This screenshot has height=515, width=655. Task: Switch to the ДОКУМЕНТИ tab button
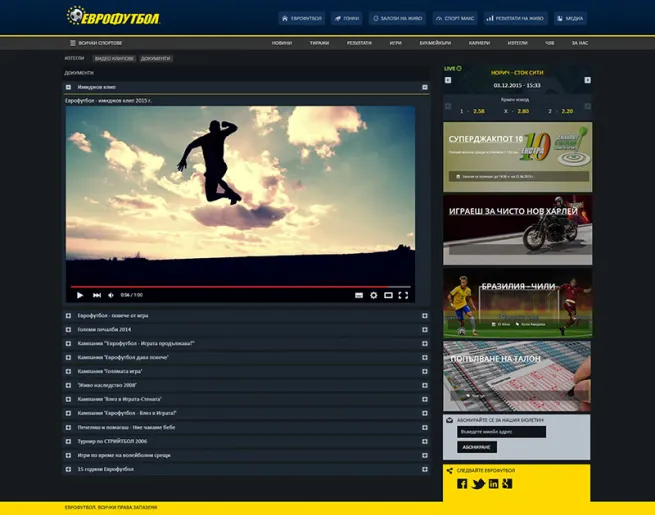pyautogui.click(x=155, y=58)
